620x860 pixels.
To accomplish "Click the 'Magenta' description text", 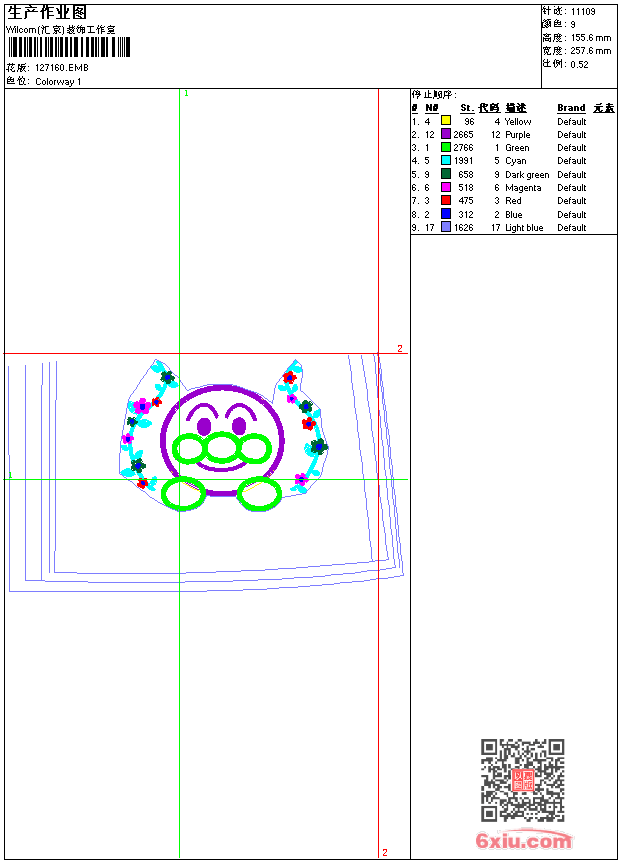I will point(523,188).
